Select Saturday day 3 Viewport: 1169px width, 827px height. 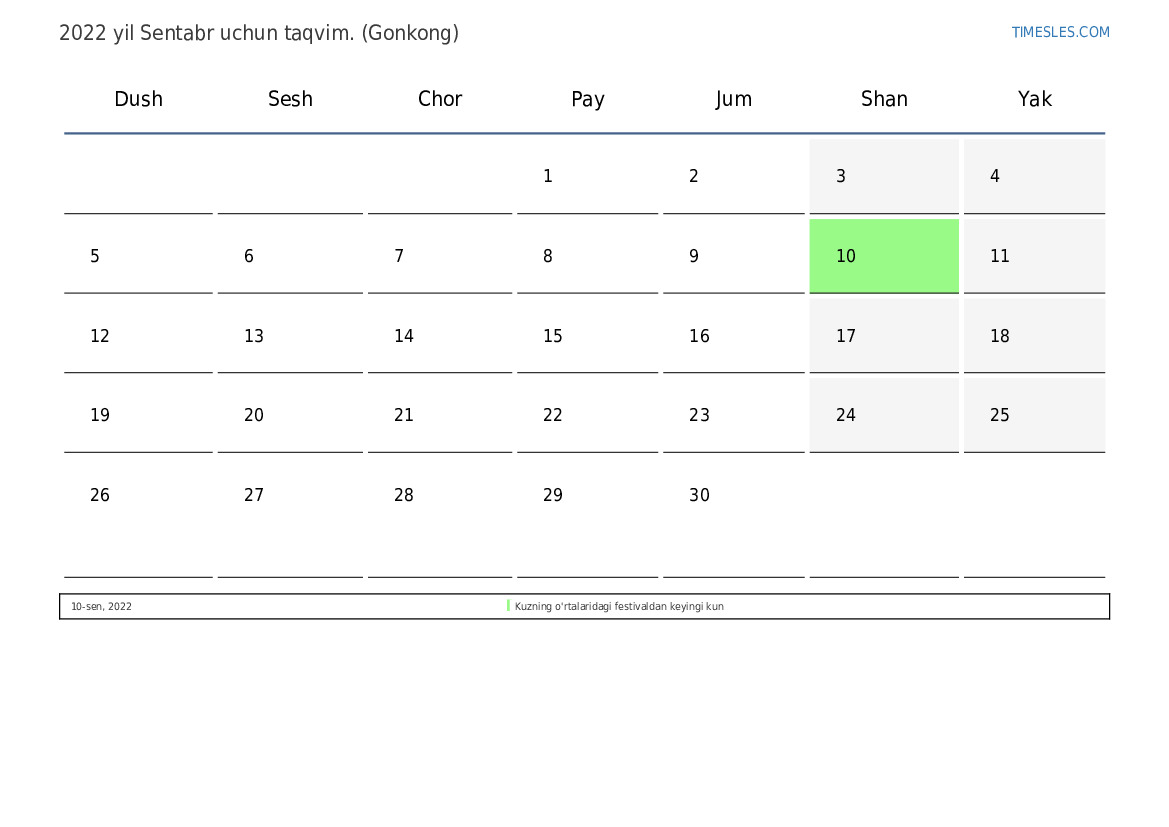pyautogui.click(x=883, y=176)
